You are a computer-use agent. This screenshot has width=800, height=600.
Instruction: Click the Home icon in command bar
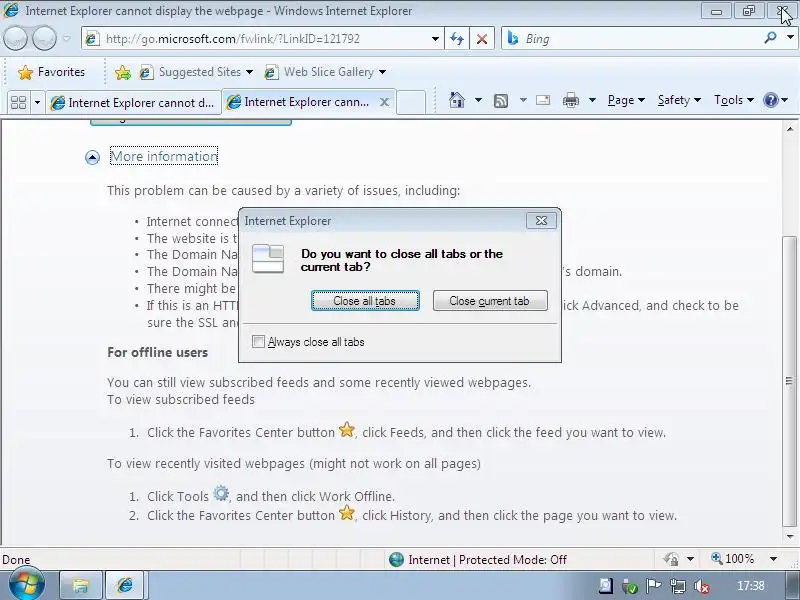click(x=457, y=100)
